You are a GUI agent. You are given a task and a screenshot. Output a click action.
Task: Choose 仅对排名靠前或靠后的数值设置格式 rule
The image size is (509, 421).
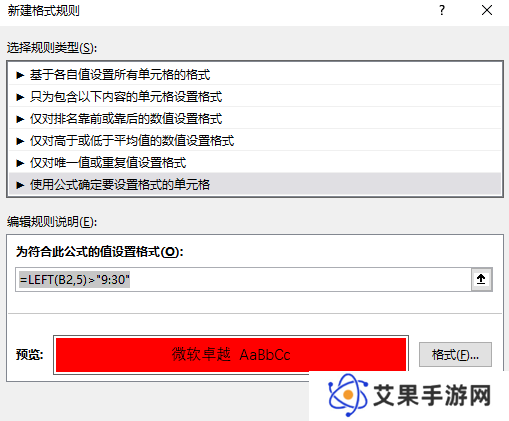coord(255,119)
